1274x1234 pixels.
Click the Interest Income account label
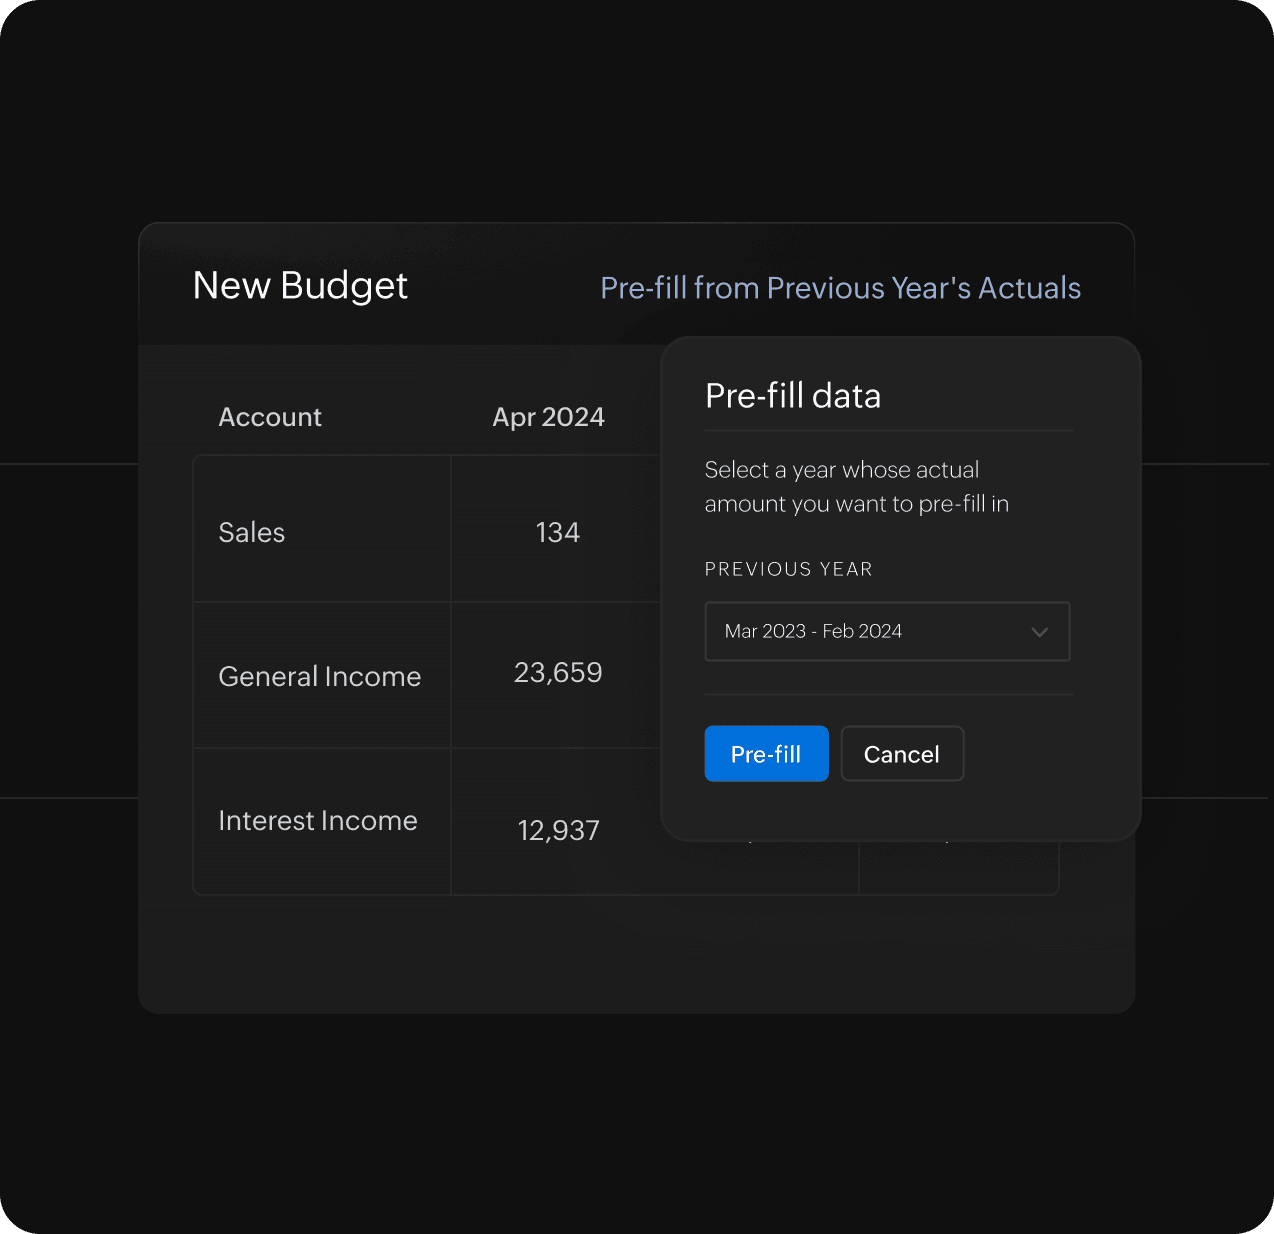point(318,821)
